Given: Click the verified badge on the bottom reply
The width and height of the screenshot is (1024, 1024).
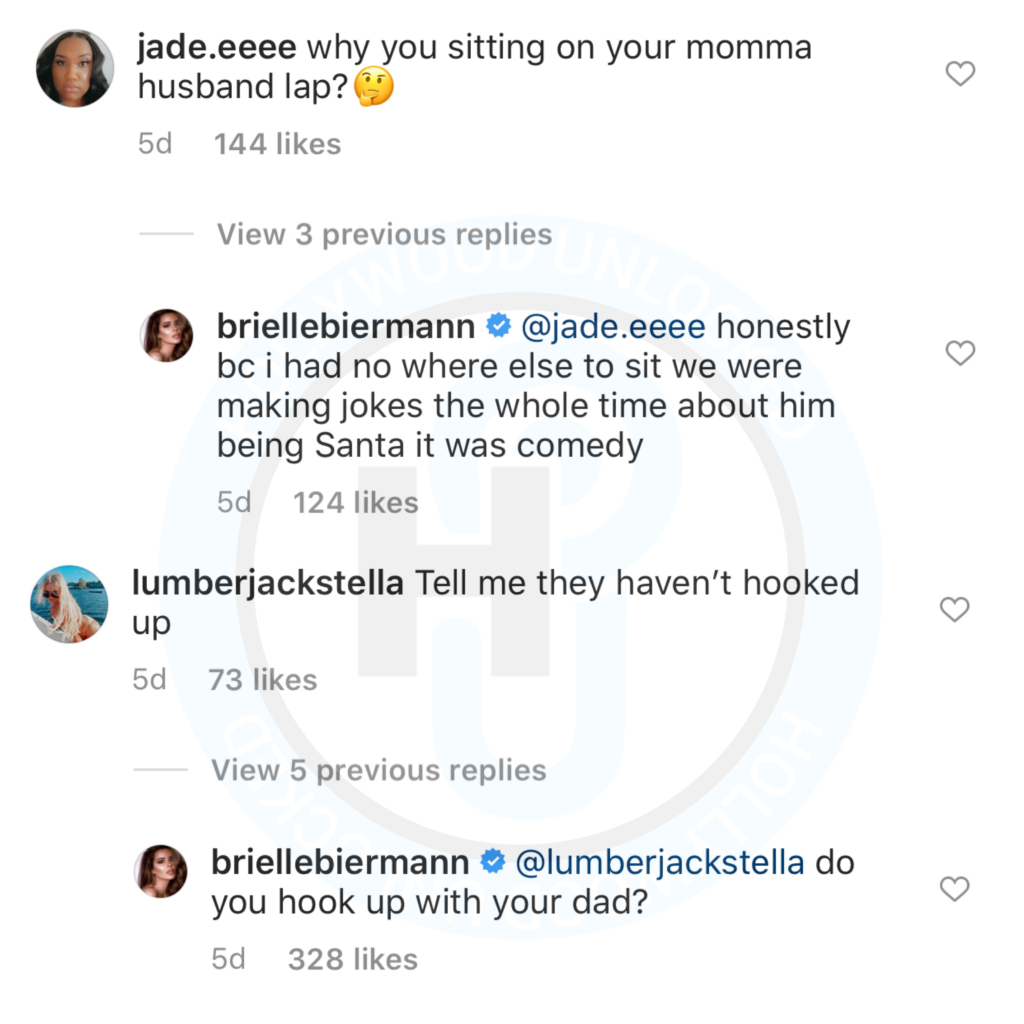Looking at the screenshot, I should [x=492, y=861].
